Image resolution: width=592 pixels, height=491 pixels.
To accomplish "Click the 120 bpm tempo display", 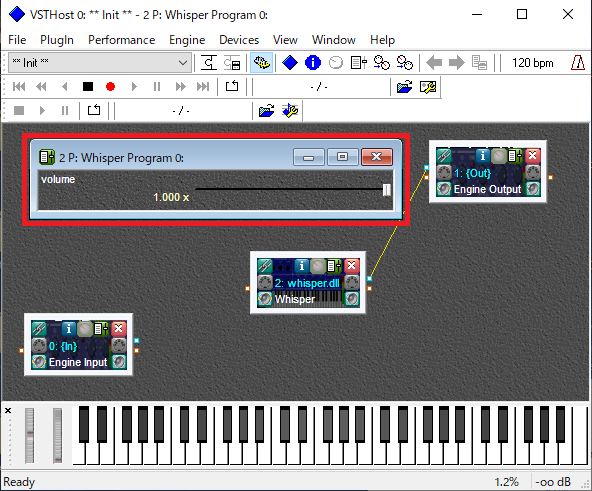I will coord(532,63).
